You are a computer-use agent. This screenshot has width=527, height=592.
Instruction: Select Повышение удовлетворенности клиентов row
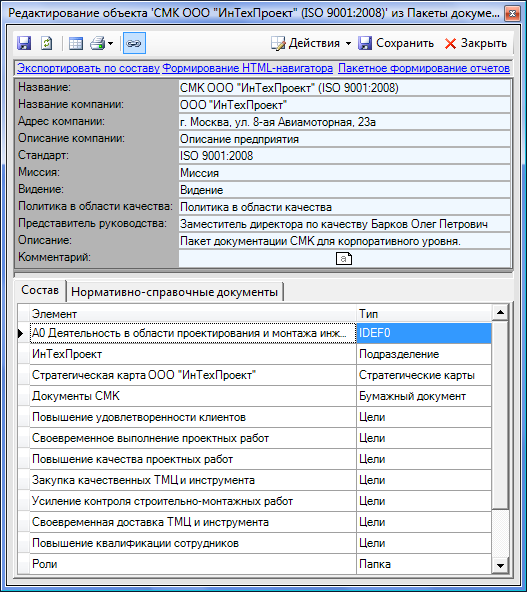click(193, 417)
